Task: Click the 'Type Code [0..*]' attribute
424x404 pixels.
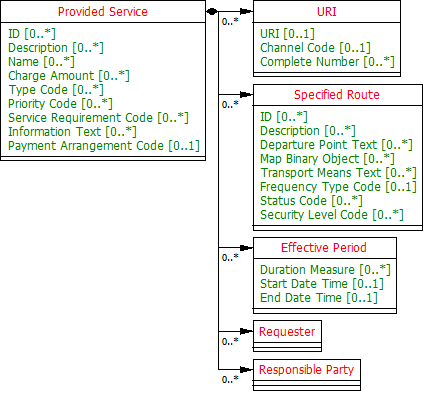Action: coord(56,90)
